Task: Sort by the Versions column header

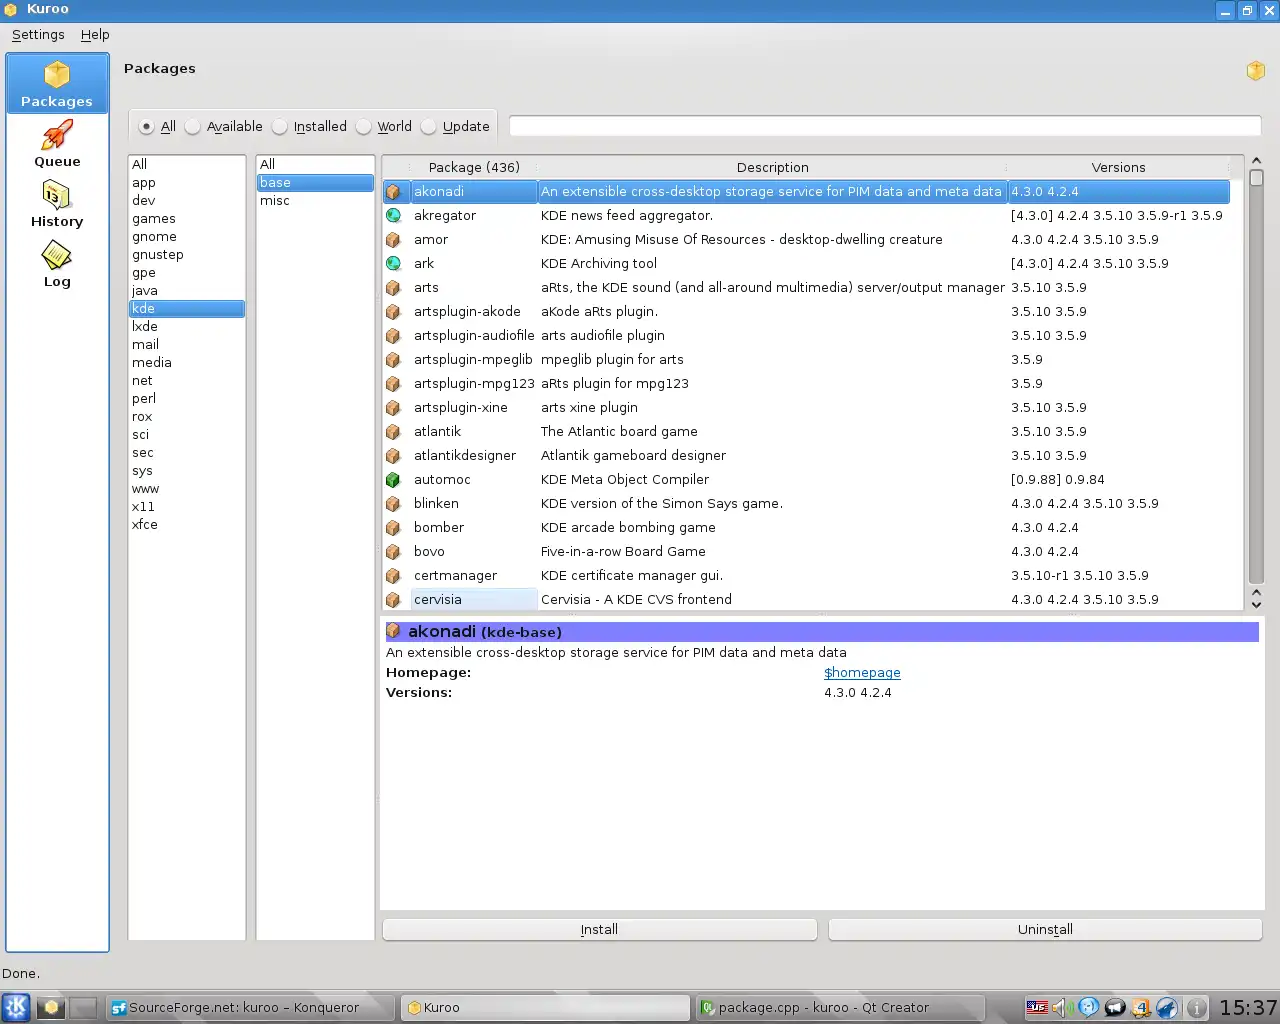Action: pyautogui.click(x=1118, y=167)
